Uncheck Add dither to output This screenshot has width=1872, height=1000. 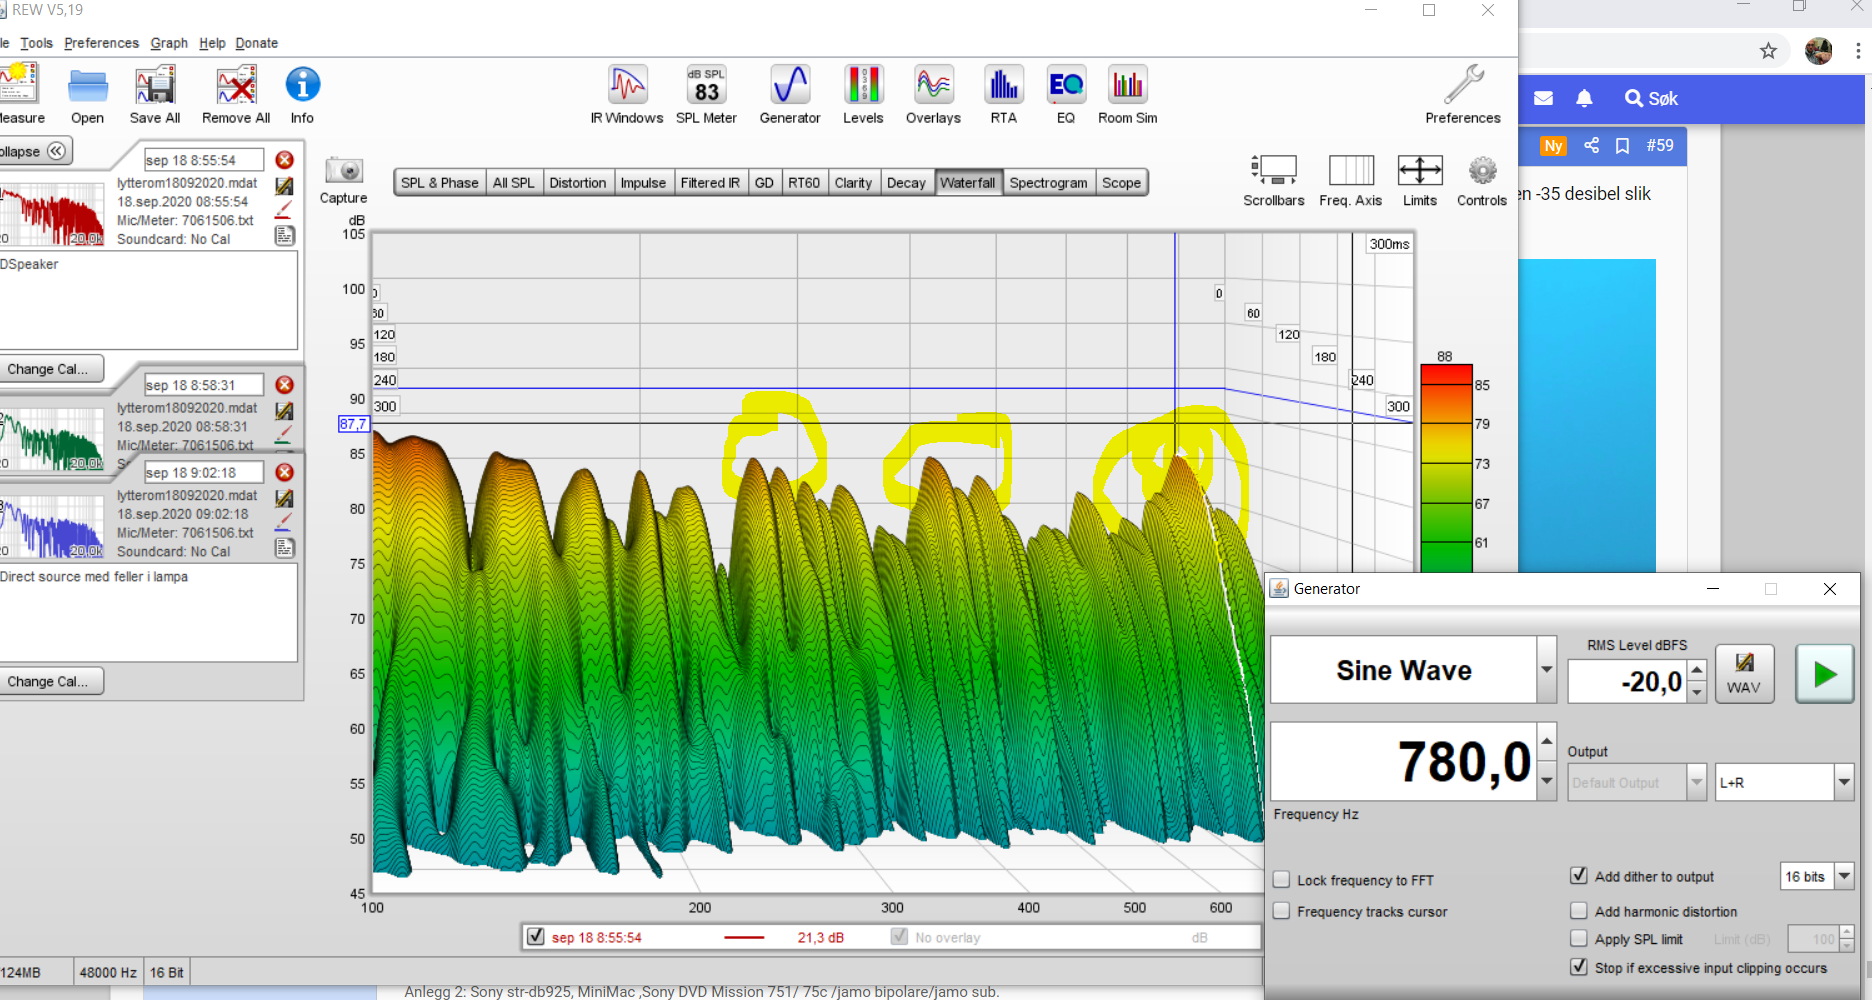point(1579,876)
